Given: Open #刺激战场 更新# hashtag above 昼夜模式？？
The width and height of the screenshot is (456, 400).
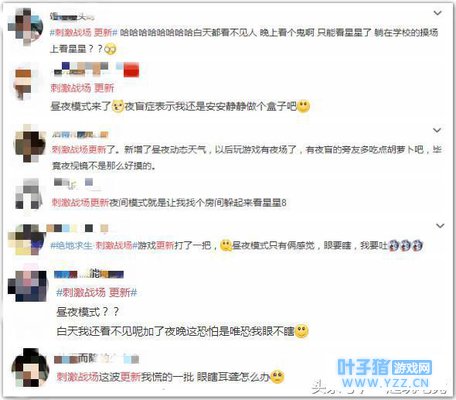Looking at the screenshot, I should point(97,293).
